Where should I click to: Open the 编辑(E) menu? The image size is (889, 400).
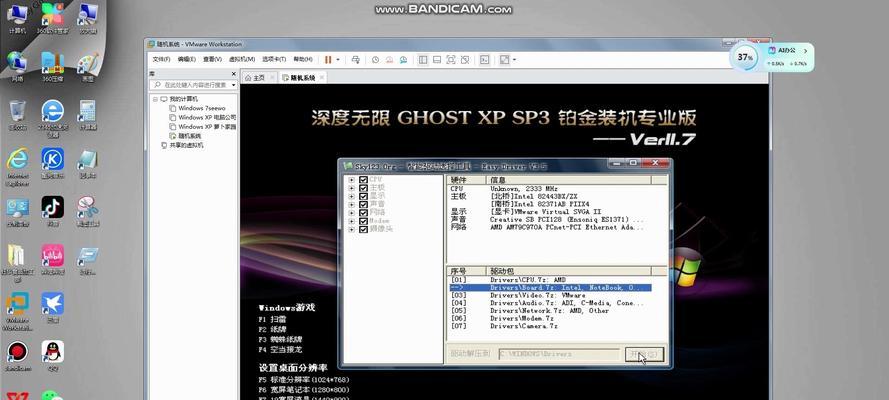[x=187, y=59]
